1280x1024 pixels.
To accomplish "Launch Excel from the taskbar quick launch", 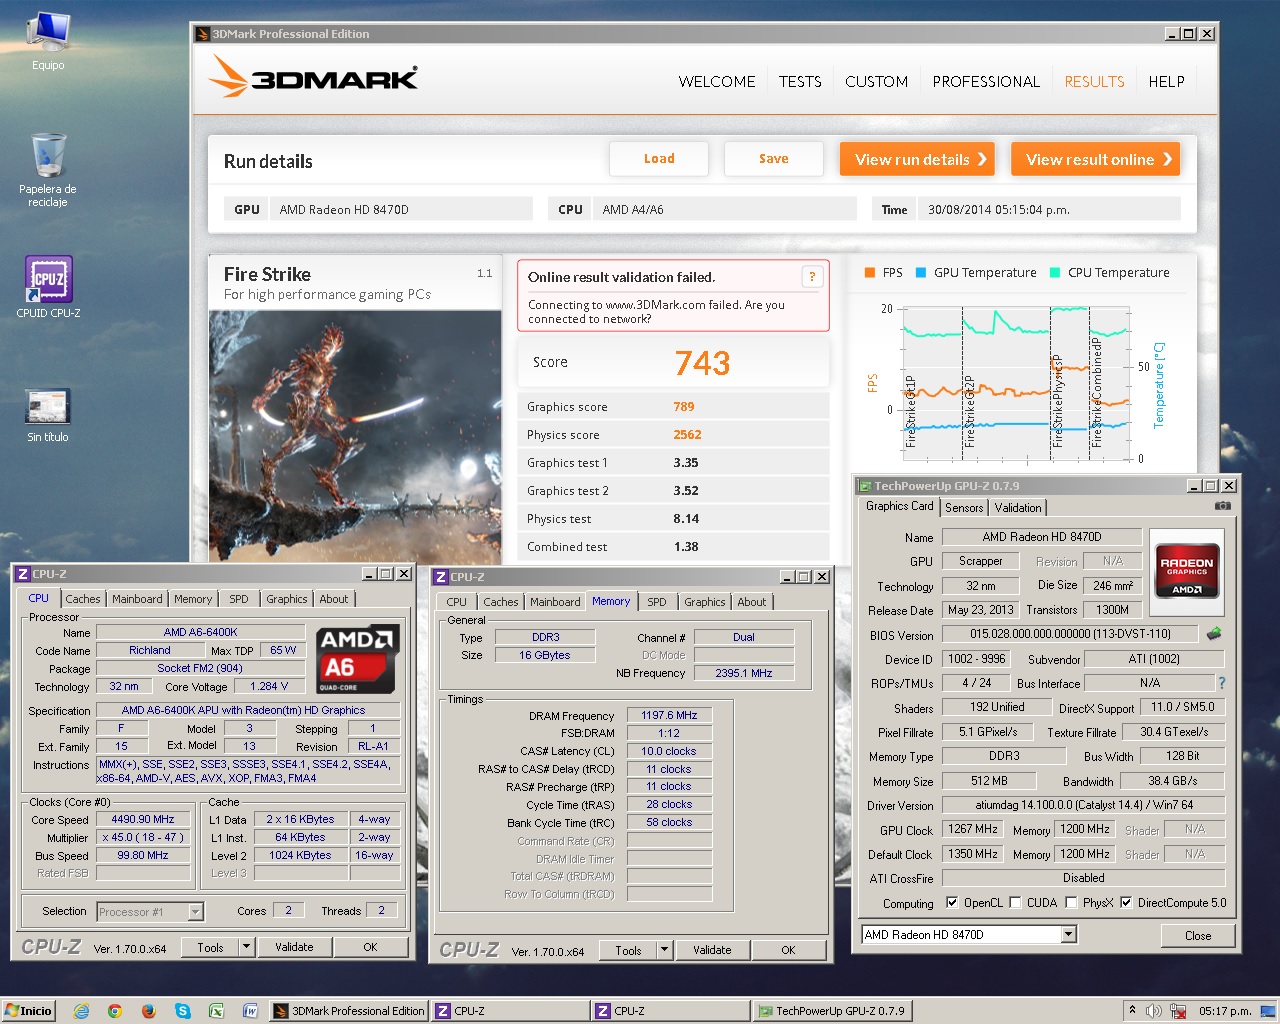I will pyautogui.click(x=216, y=1011).
